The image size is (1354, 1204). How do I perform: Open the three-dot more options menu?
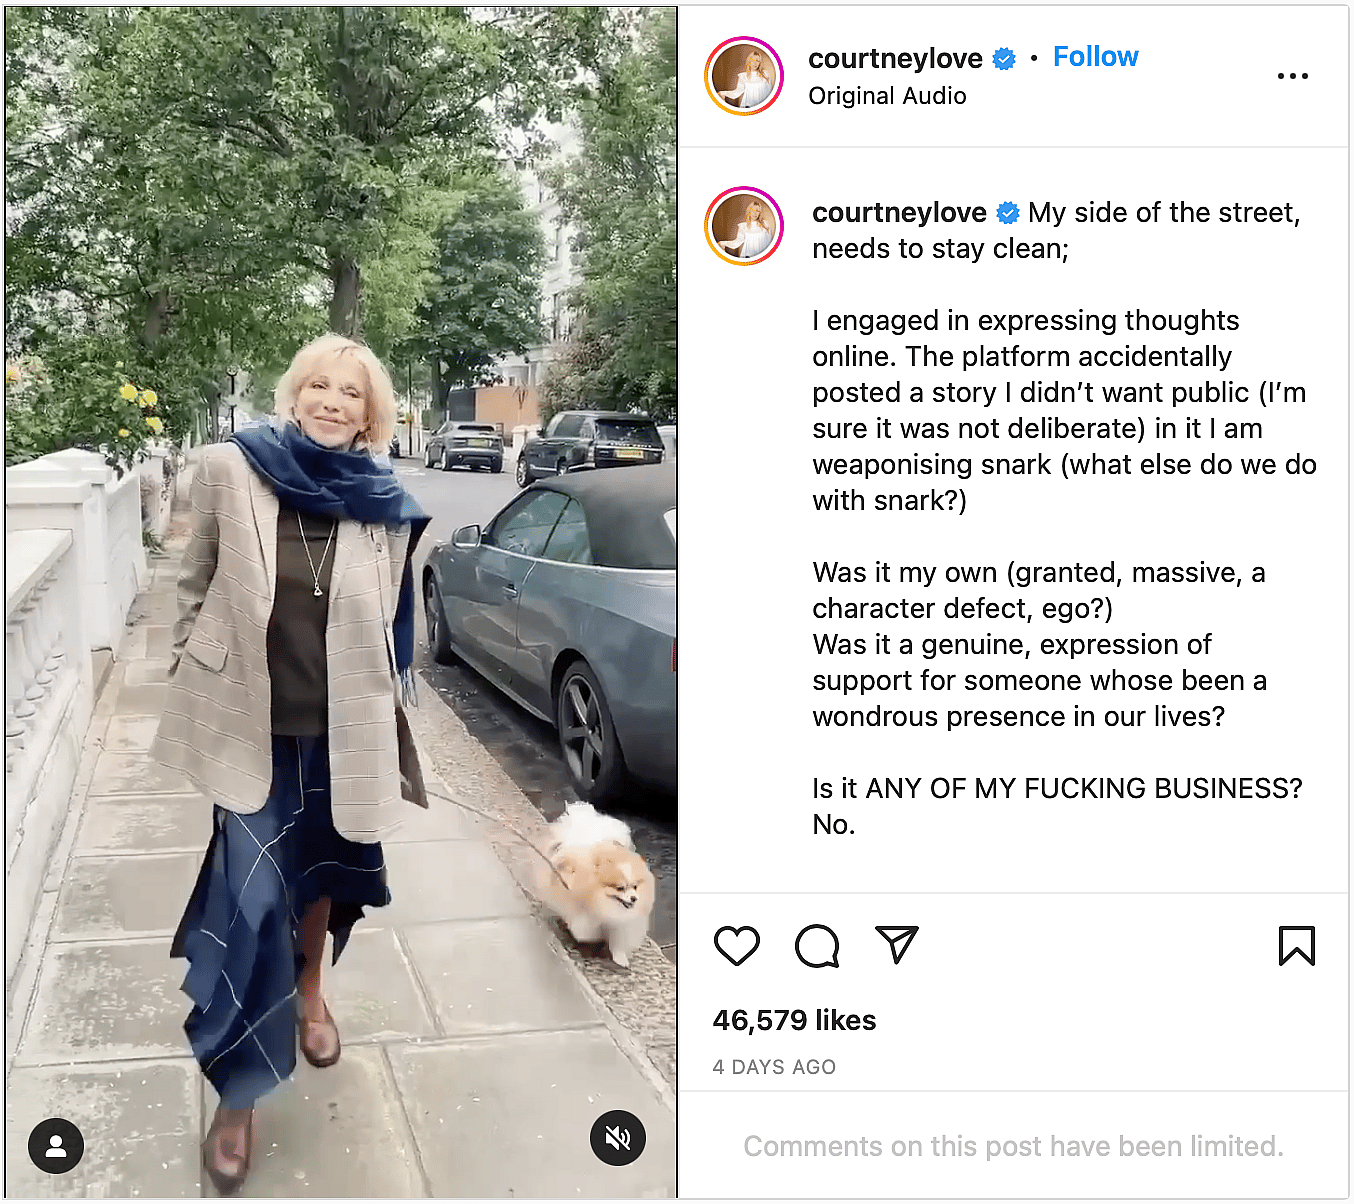pos(1292,76)
